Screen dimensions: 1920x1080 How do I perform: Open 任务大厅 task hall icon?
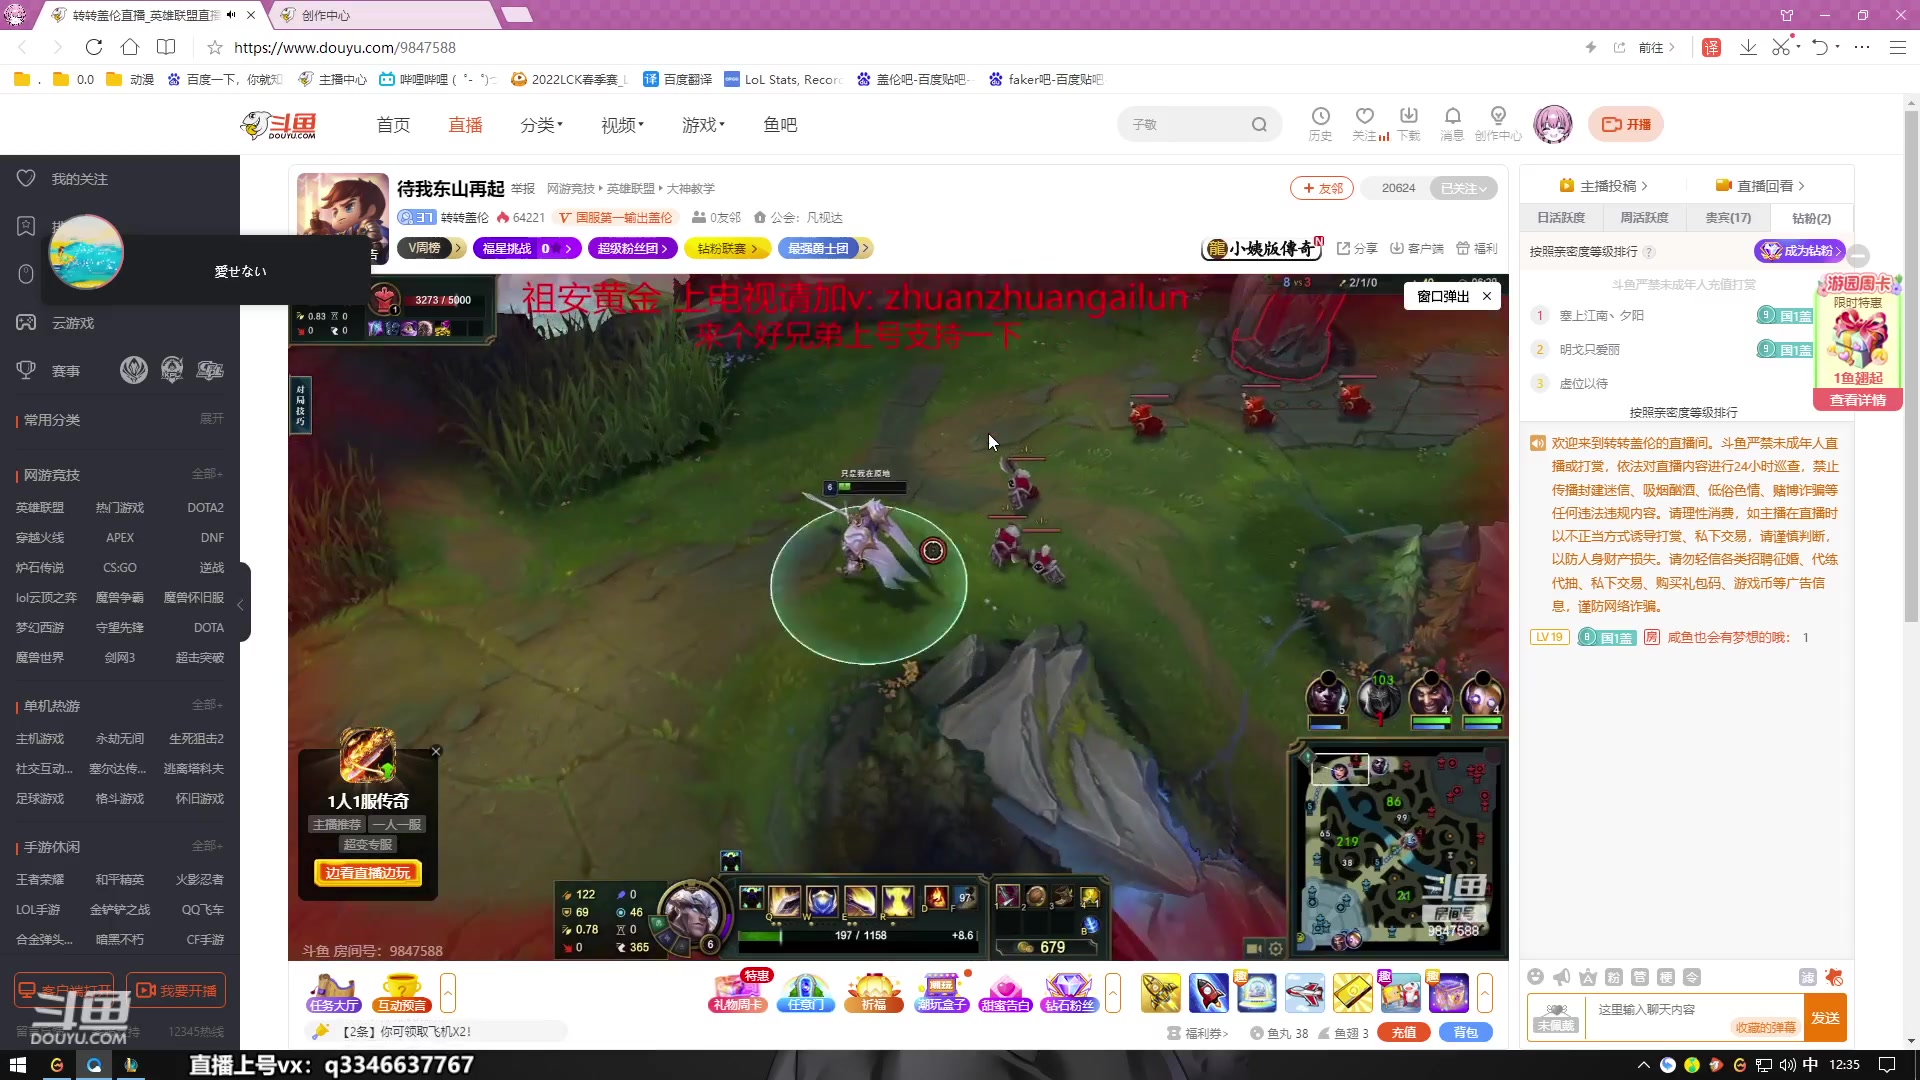pyautogui.click(x=333, y=992)
